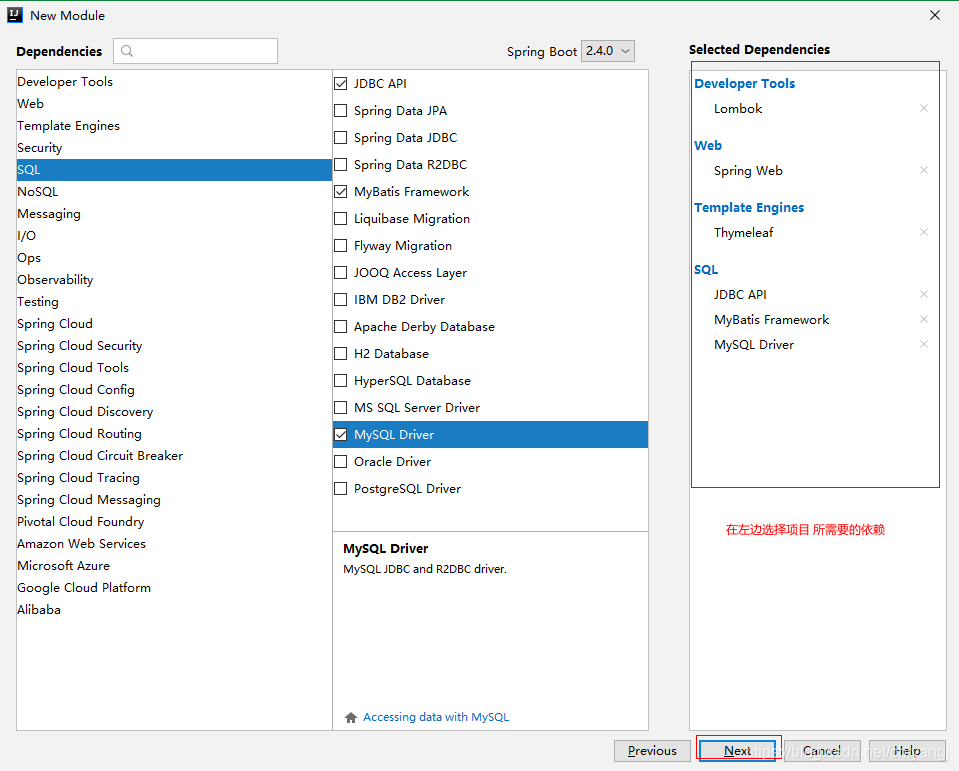Image resolution: width=959 pixels, height=771 pixels.
Task: Open the Accessing data with MySQL guide
Action: [435, 717]
